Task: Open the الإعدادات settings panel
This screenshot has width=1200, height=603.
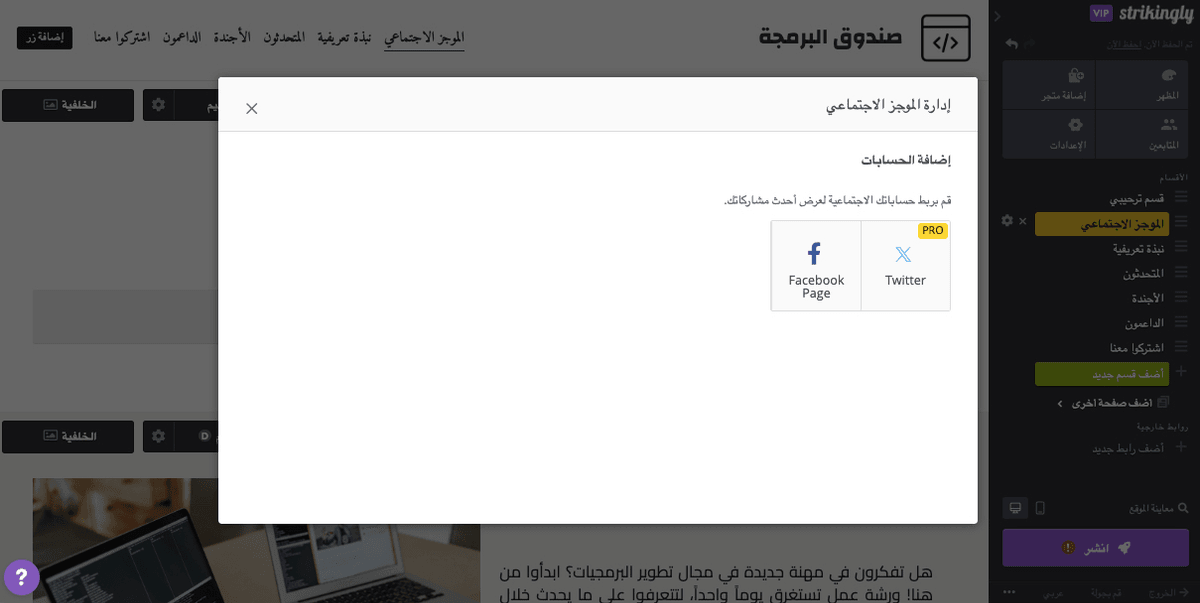Action: (x=1049, y=134)
